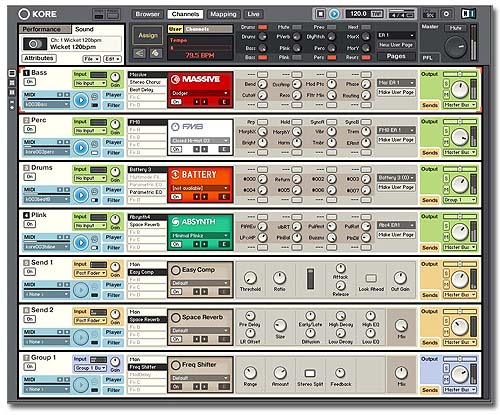Screen dimensions: 500x415
Task: Select the second view icon in the left sidebar
Action: tap(12, 82)
